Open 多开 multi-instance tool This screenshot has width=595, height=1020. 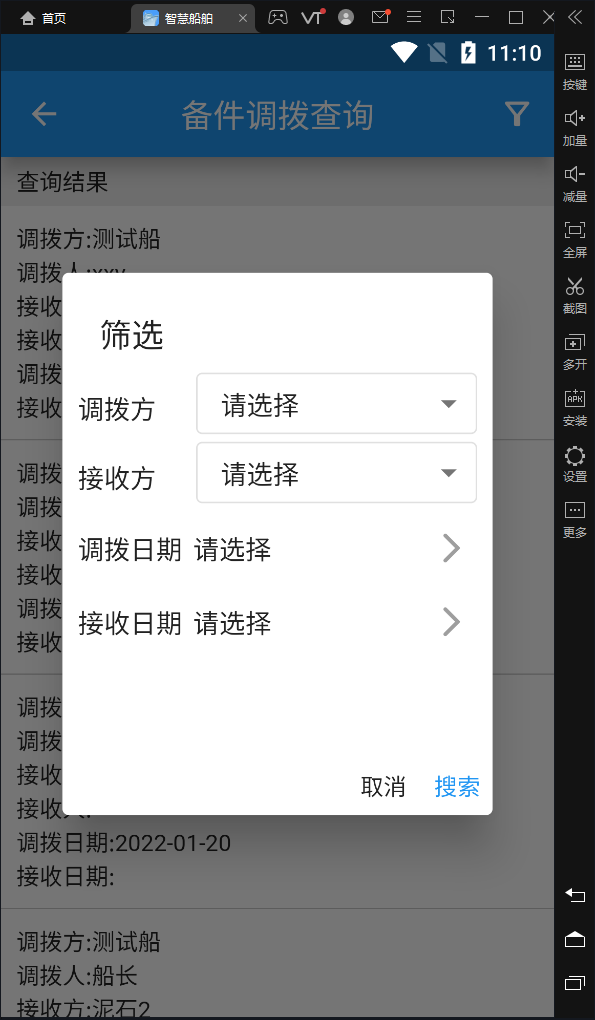click(575, 352)
